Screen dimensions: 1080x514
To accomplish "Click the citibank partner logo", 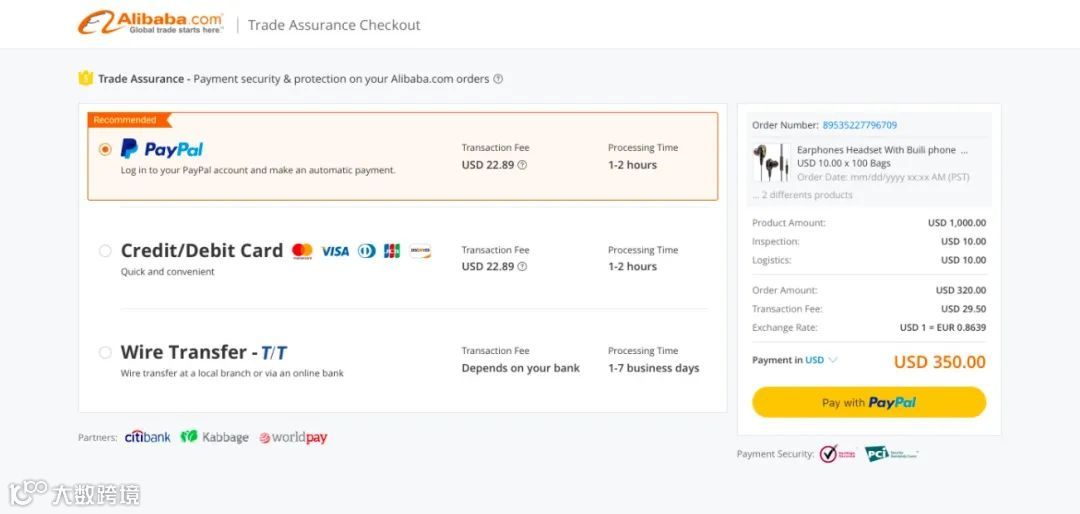I will pos(148,437).
